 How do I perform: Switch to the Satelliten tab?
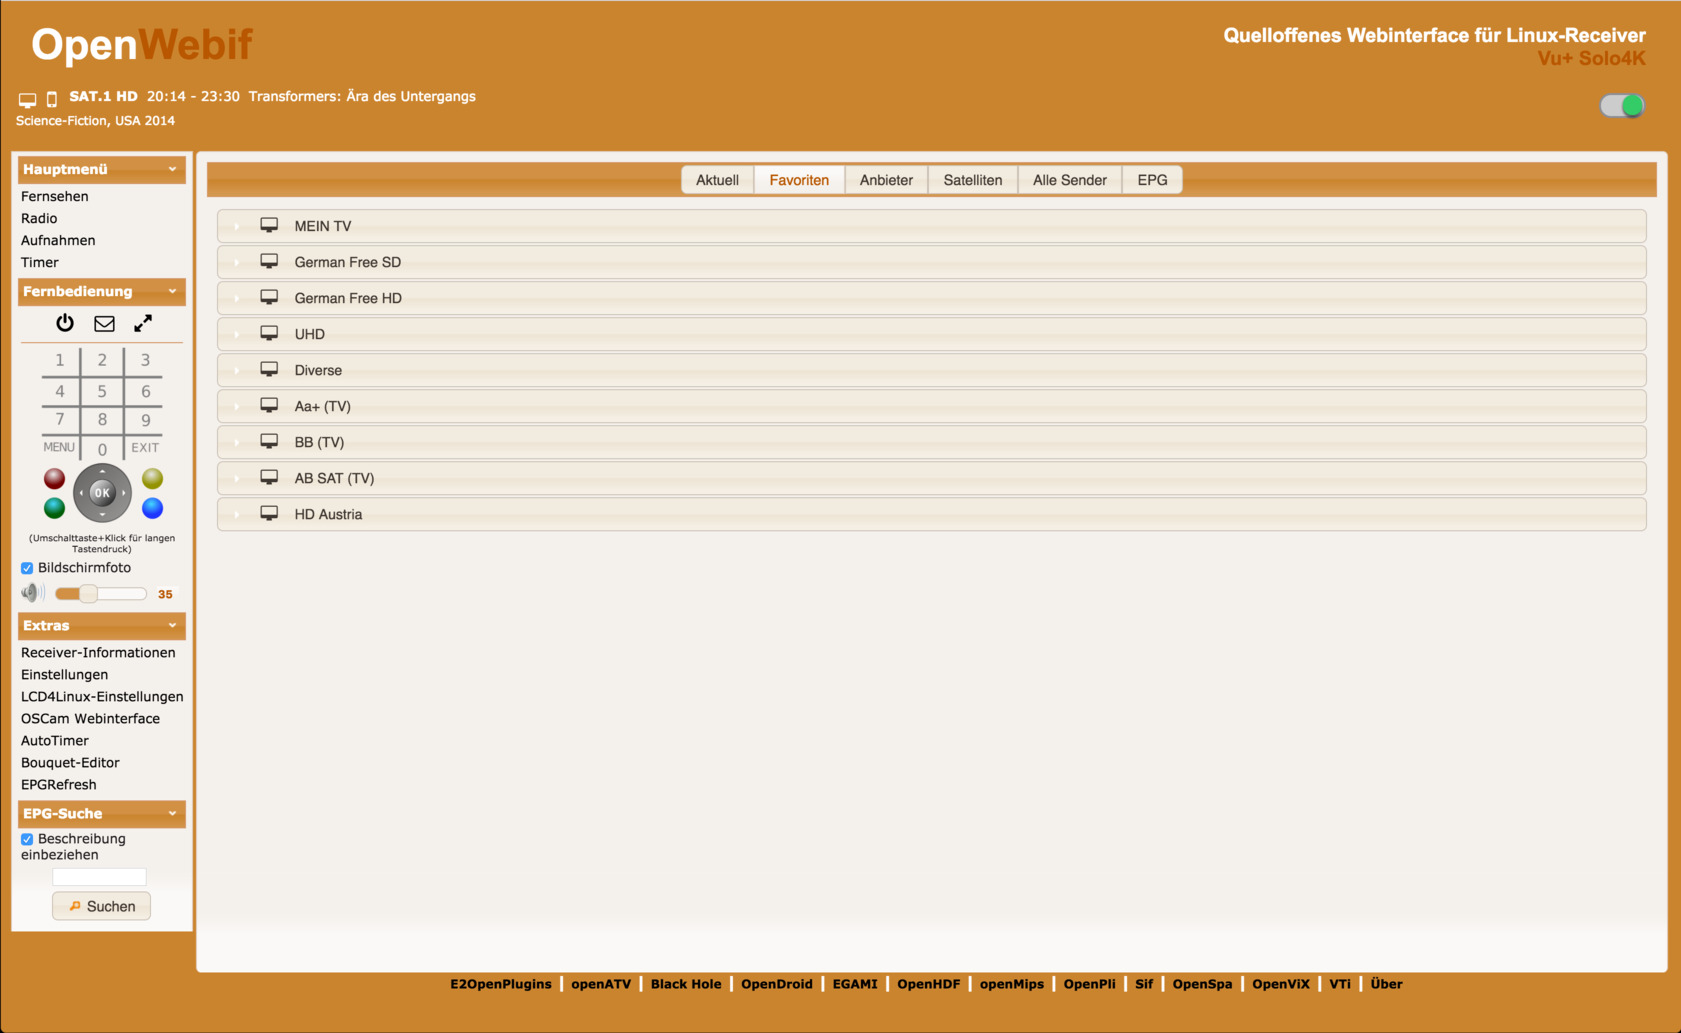coord(972,180)
